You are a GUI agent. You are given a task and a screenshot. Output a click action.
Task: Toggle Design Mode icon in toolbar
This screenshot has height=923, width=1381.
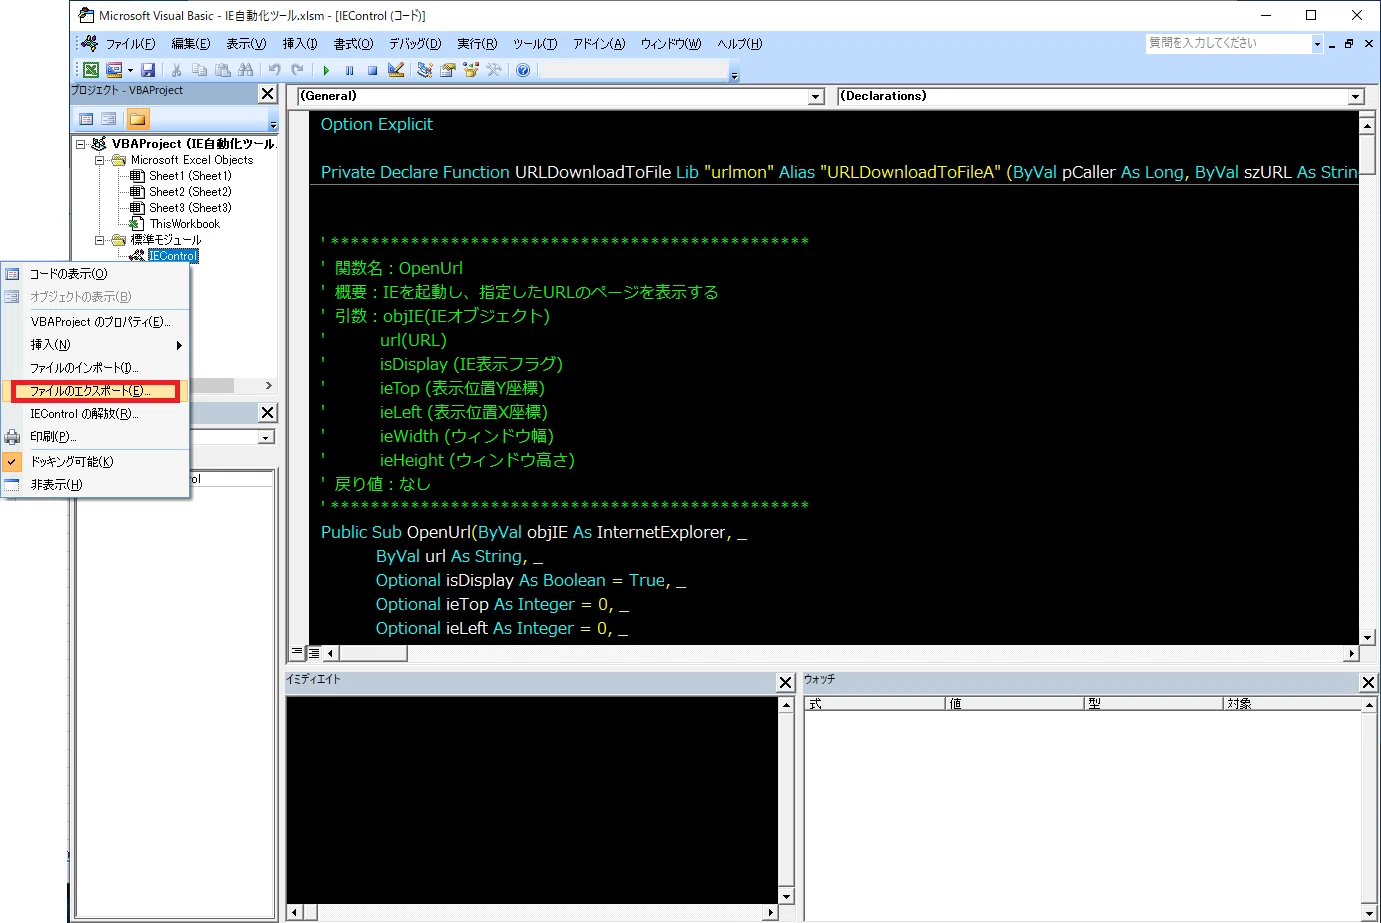coord(396,70)
